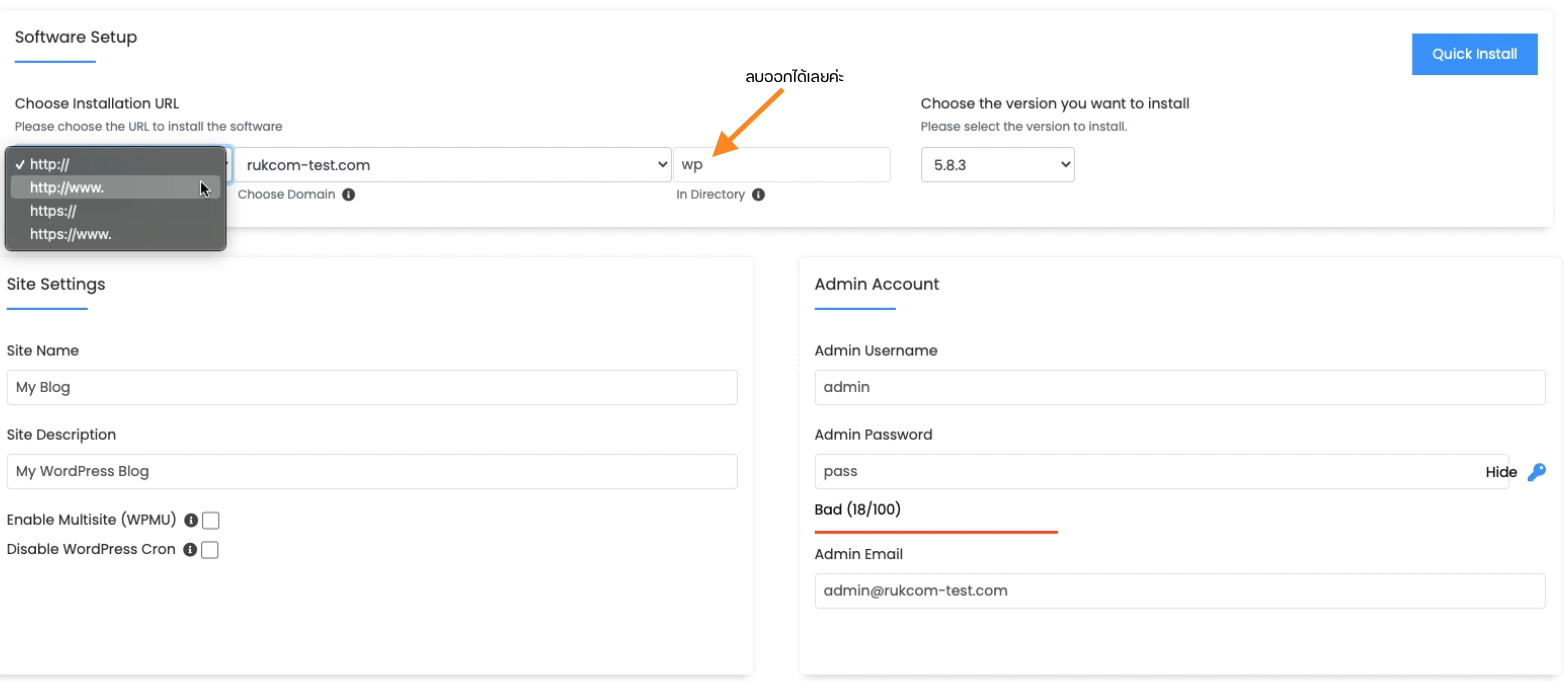This screenshot has width=1564, height=682.
Task: Click the Quick Install button
Action: [1474, 54]
